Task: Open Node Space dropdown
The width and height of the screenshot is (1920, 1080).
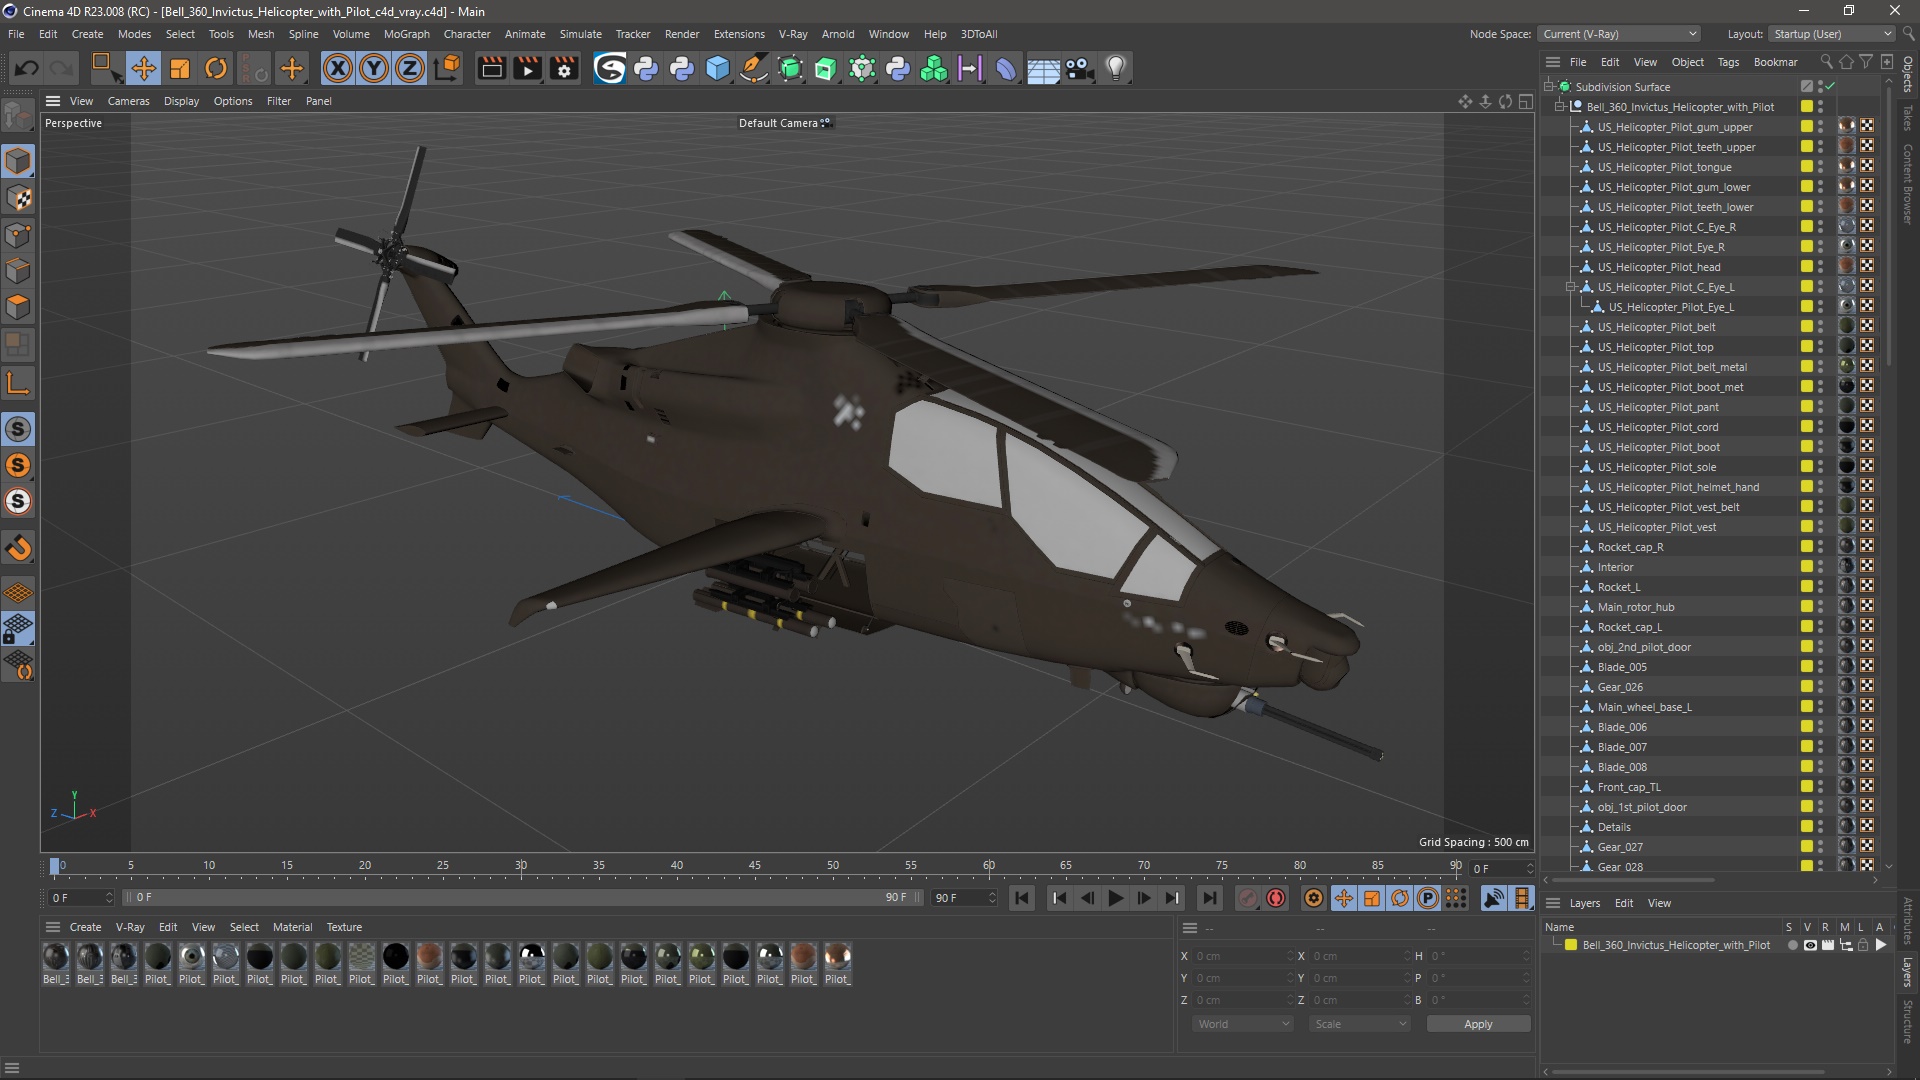Action: 1619,34
